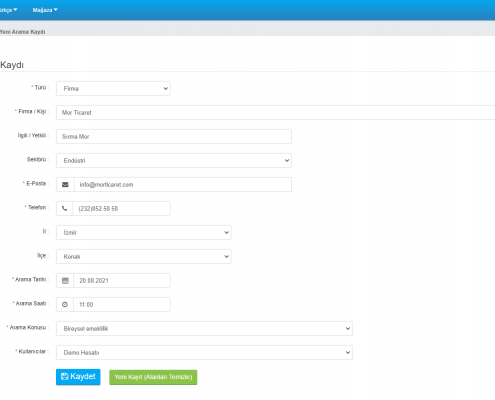Click the date field showing 20.08.2021
The height and width of the screenshot is (400, 495).
point(122,281)
